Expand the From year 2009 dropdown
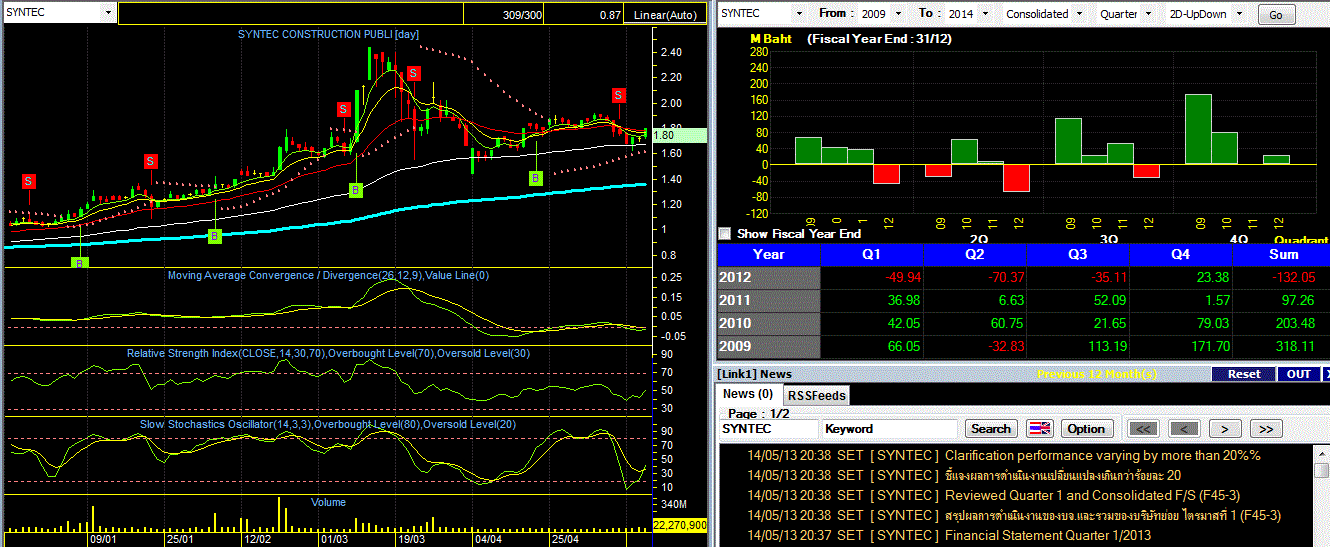The image size is (1330, 547). pyautogui.click(x=897, y=14)
